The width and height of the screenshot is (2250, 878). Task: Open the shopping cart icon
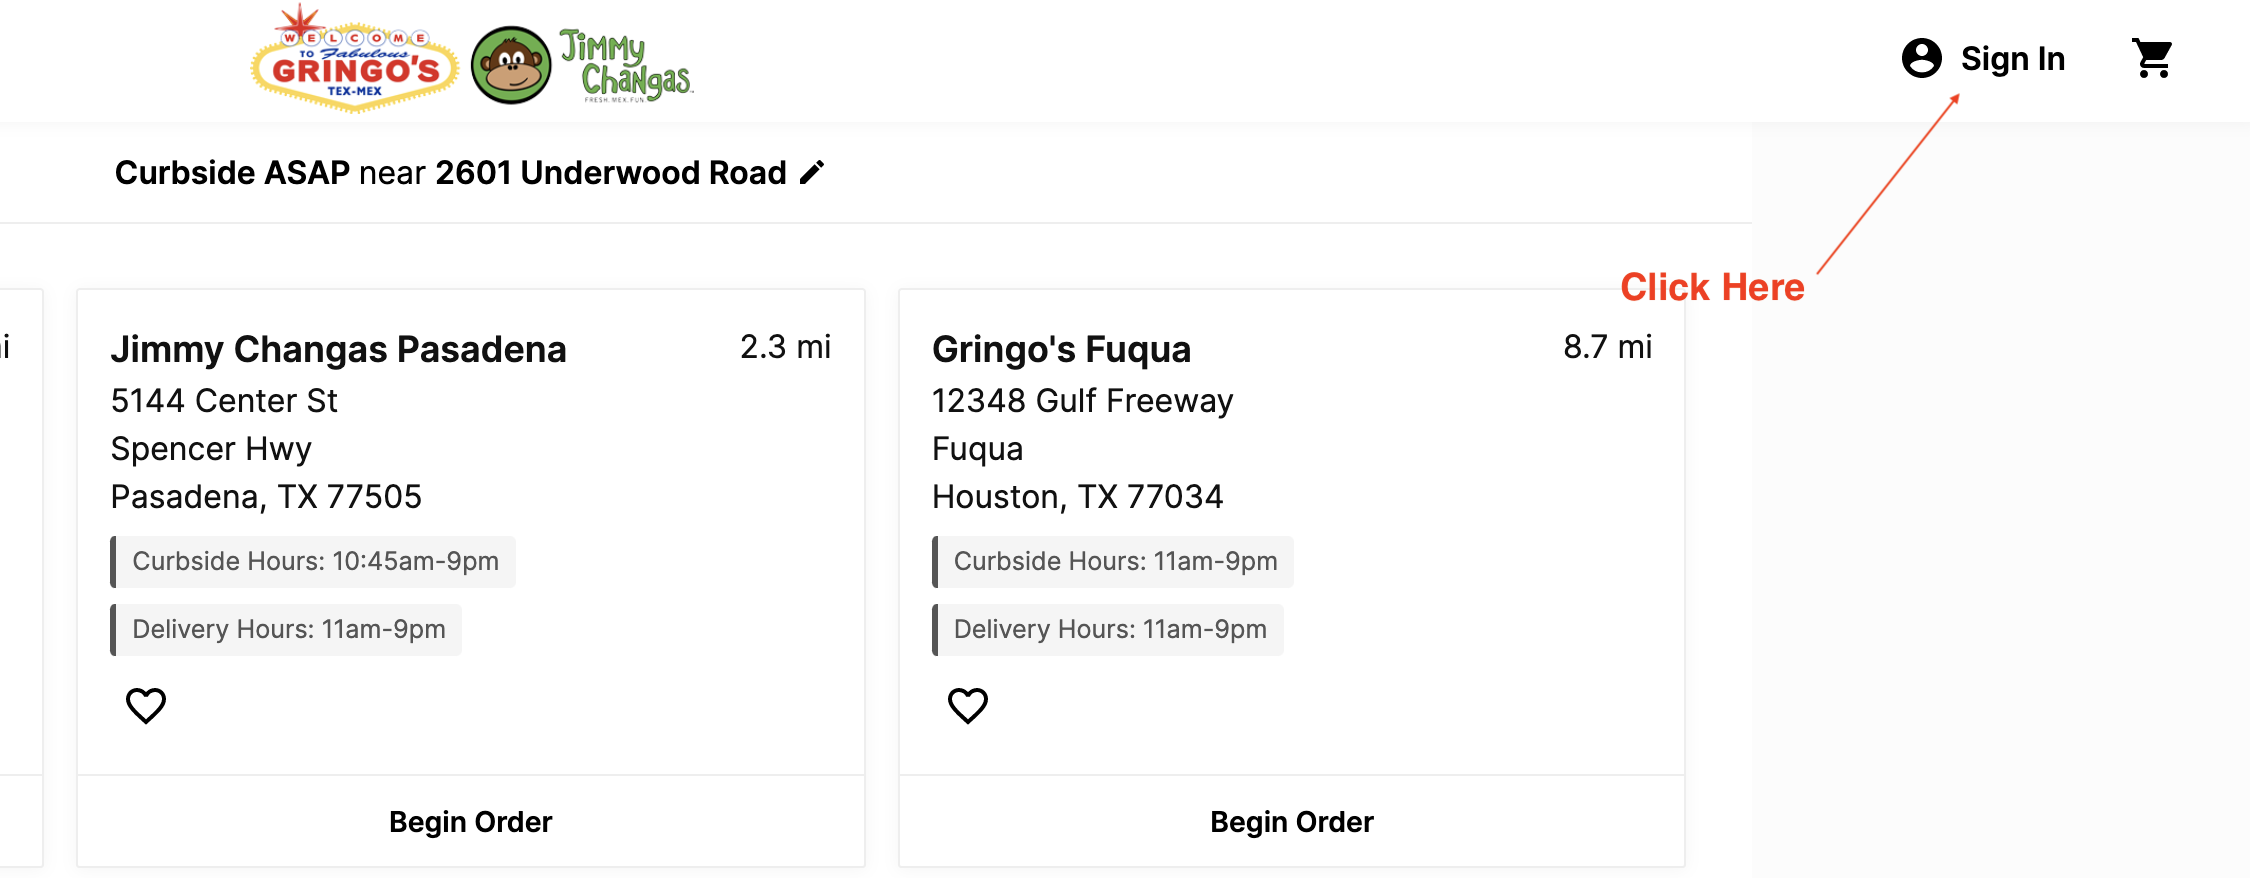tap(2152, 58)
